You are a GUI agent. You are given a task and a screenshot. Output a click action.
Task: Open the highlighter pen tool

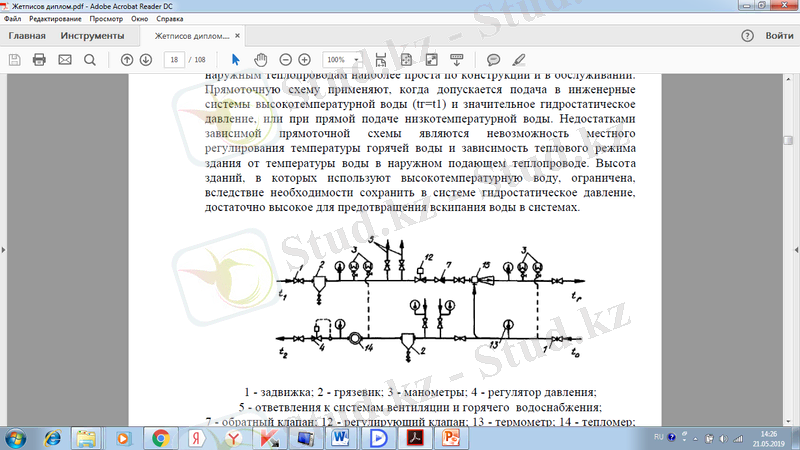tap(518, 59)
